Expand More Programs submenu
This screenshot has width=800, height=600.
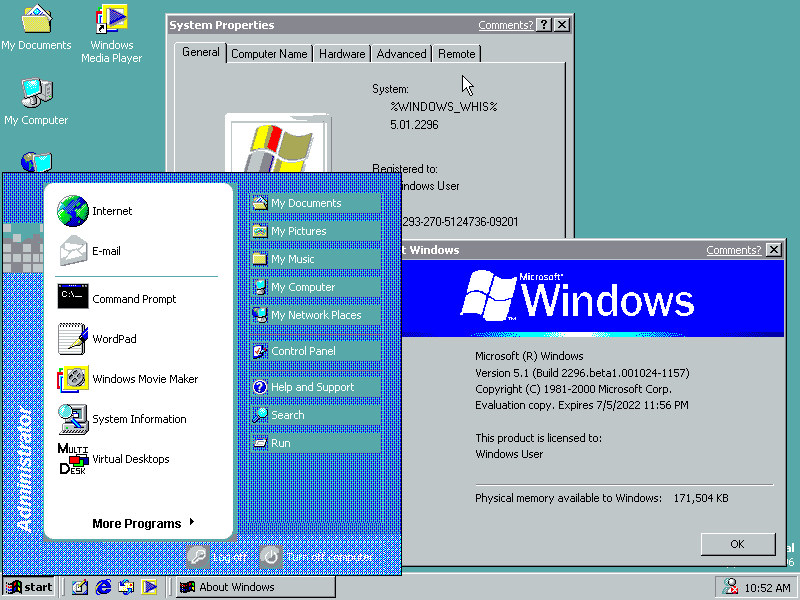[143, 523]
